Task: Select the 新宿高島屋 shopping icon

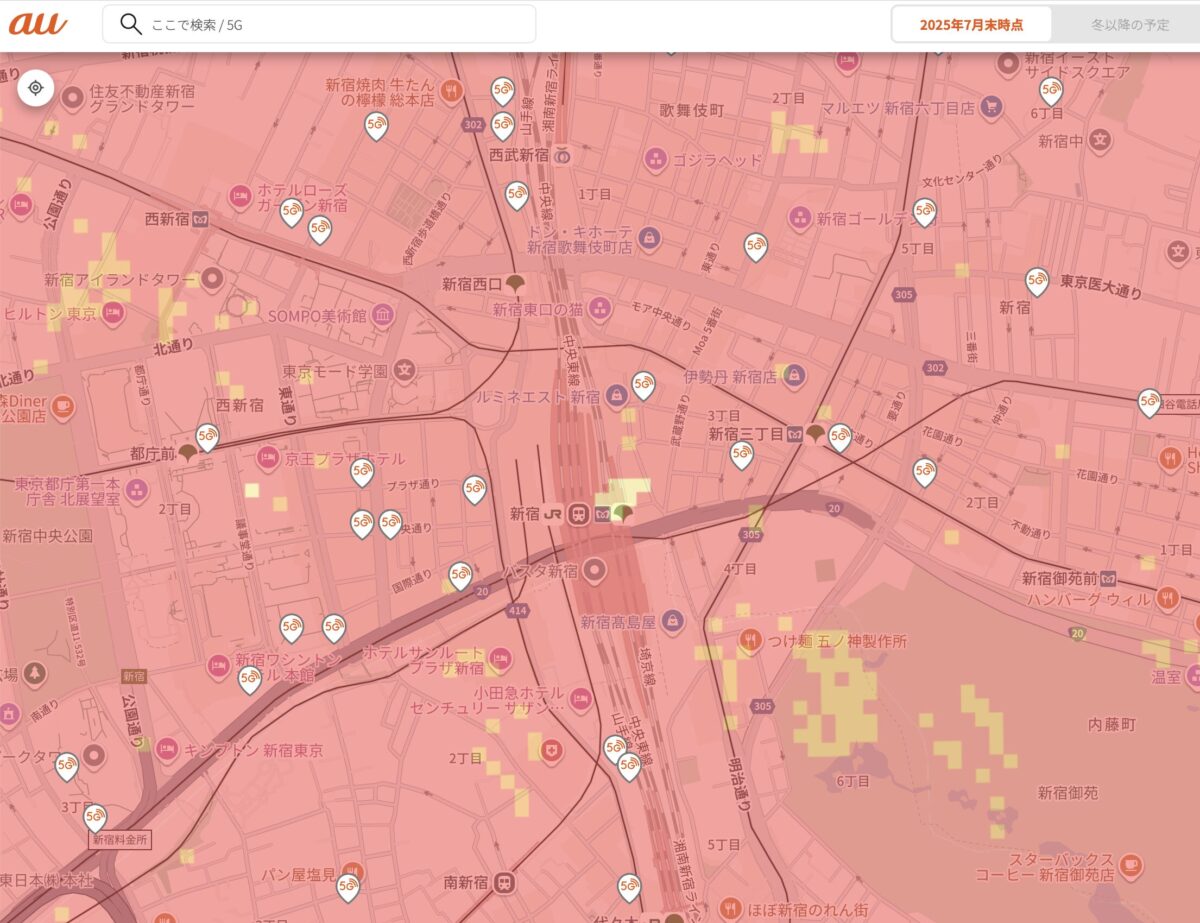Action: [x=672, y=621]
